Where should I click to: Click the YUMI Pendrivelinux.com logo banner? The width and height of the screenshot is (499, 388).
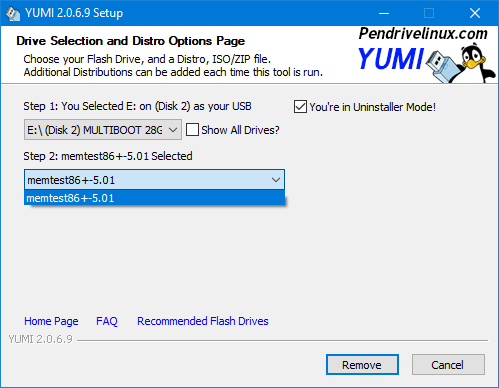click(426, 55)
